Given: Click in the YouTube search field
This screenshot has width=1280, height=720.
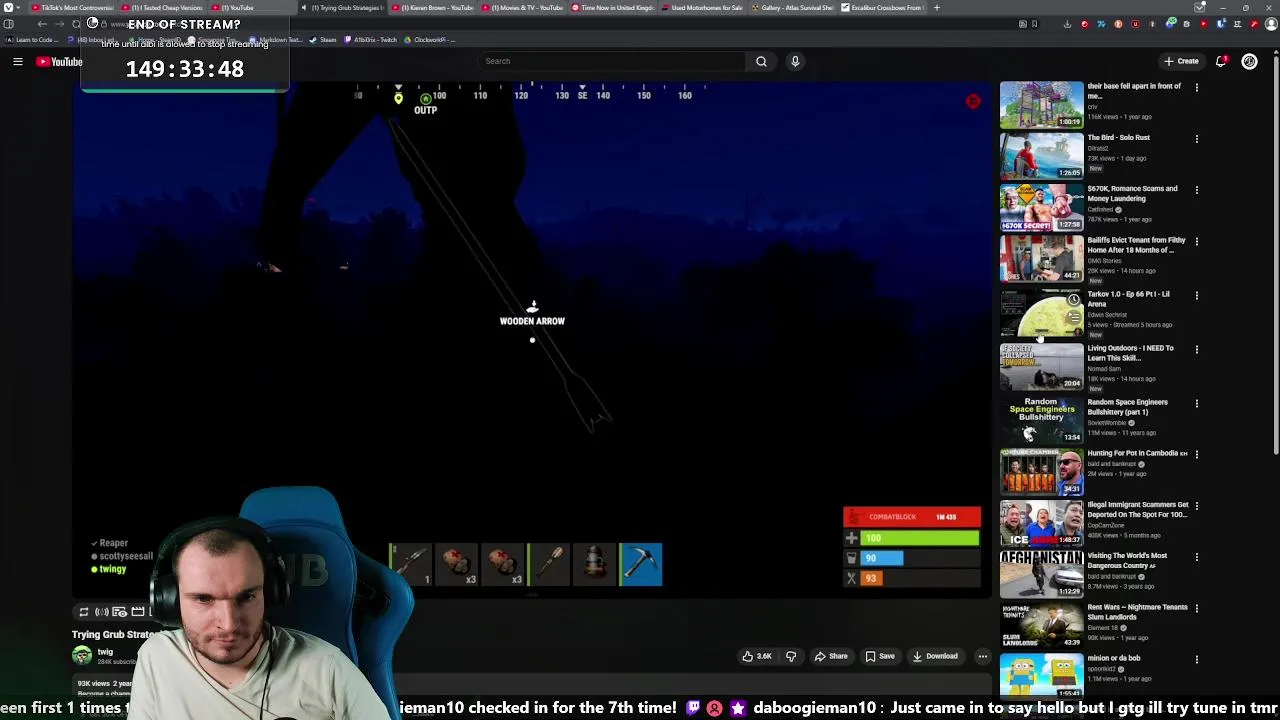Looking at the screenshot, I should click(612, 61).
